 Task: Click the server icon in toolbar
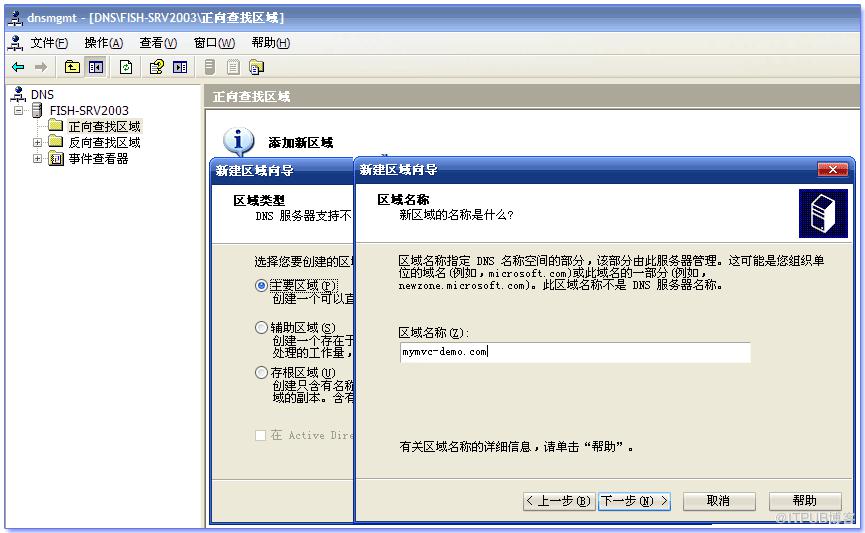(x=210, y=67)
